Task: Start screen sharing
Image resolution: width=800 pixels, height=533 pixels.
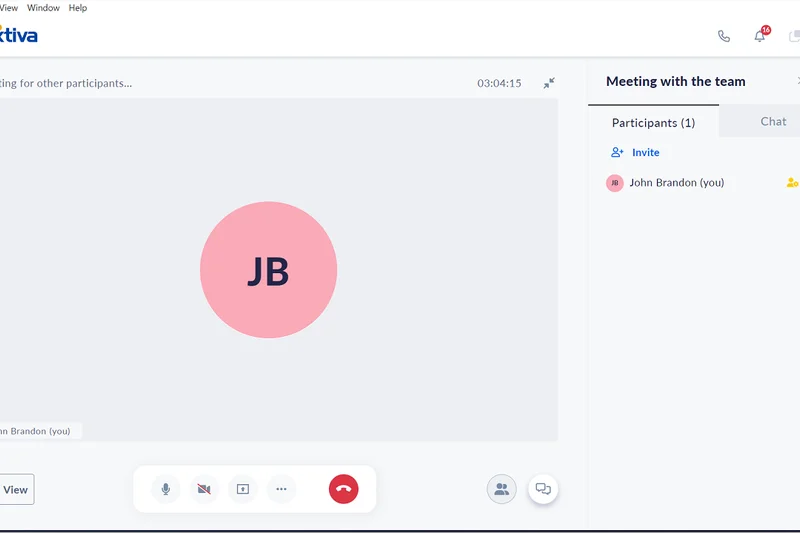Action: [242, 489]
